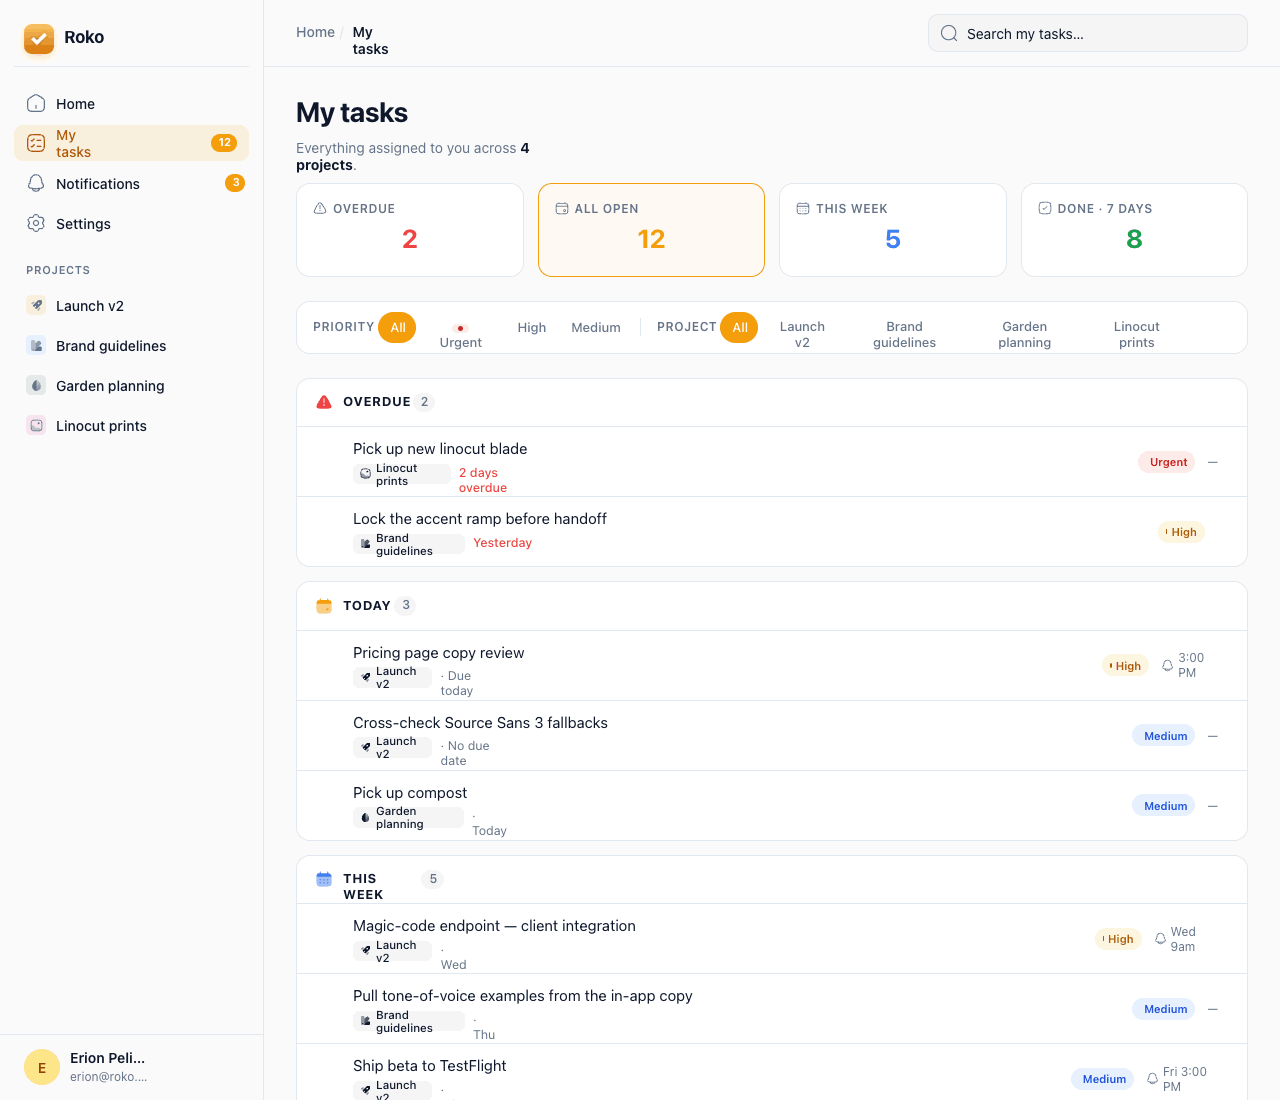This screenshot has height=1100, width=1280.
Task: Filter tasks by Linocut prints project chip
Action: [1136, 334]
